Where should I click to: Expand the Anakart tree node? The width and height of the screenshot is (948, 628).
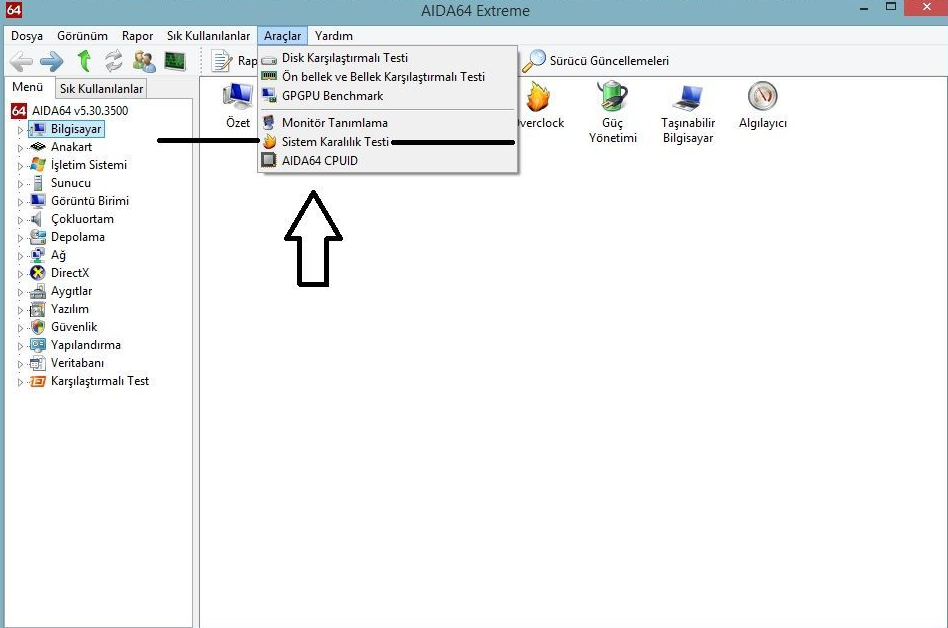pyautogui.click(x=20, y=148)
